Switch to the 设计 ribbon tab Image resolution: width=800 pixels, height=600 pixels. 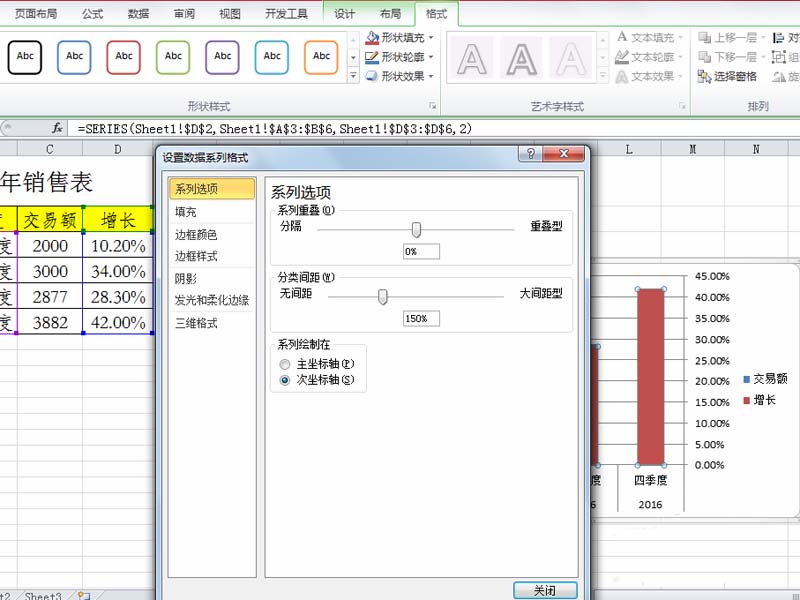tap(345, 14)
